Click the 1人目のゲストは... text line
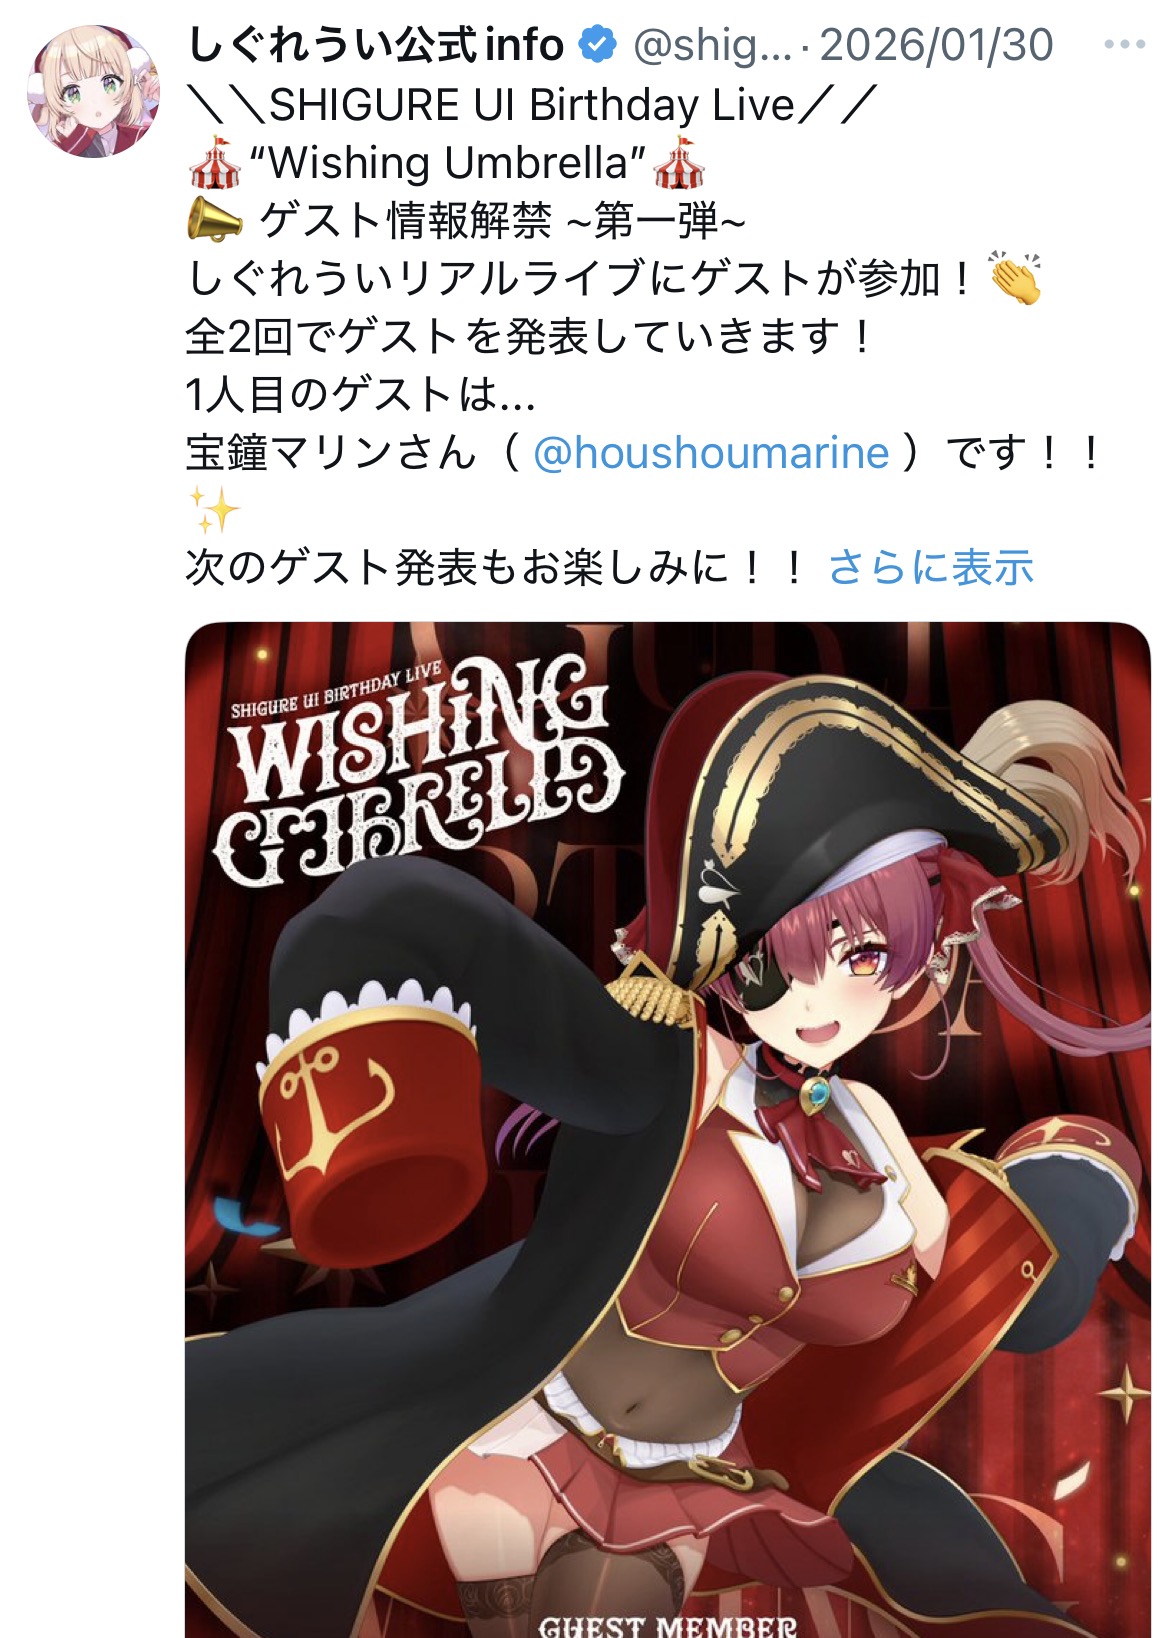Screen dimensions: 1159x1638 pos(361,395)
